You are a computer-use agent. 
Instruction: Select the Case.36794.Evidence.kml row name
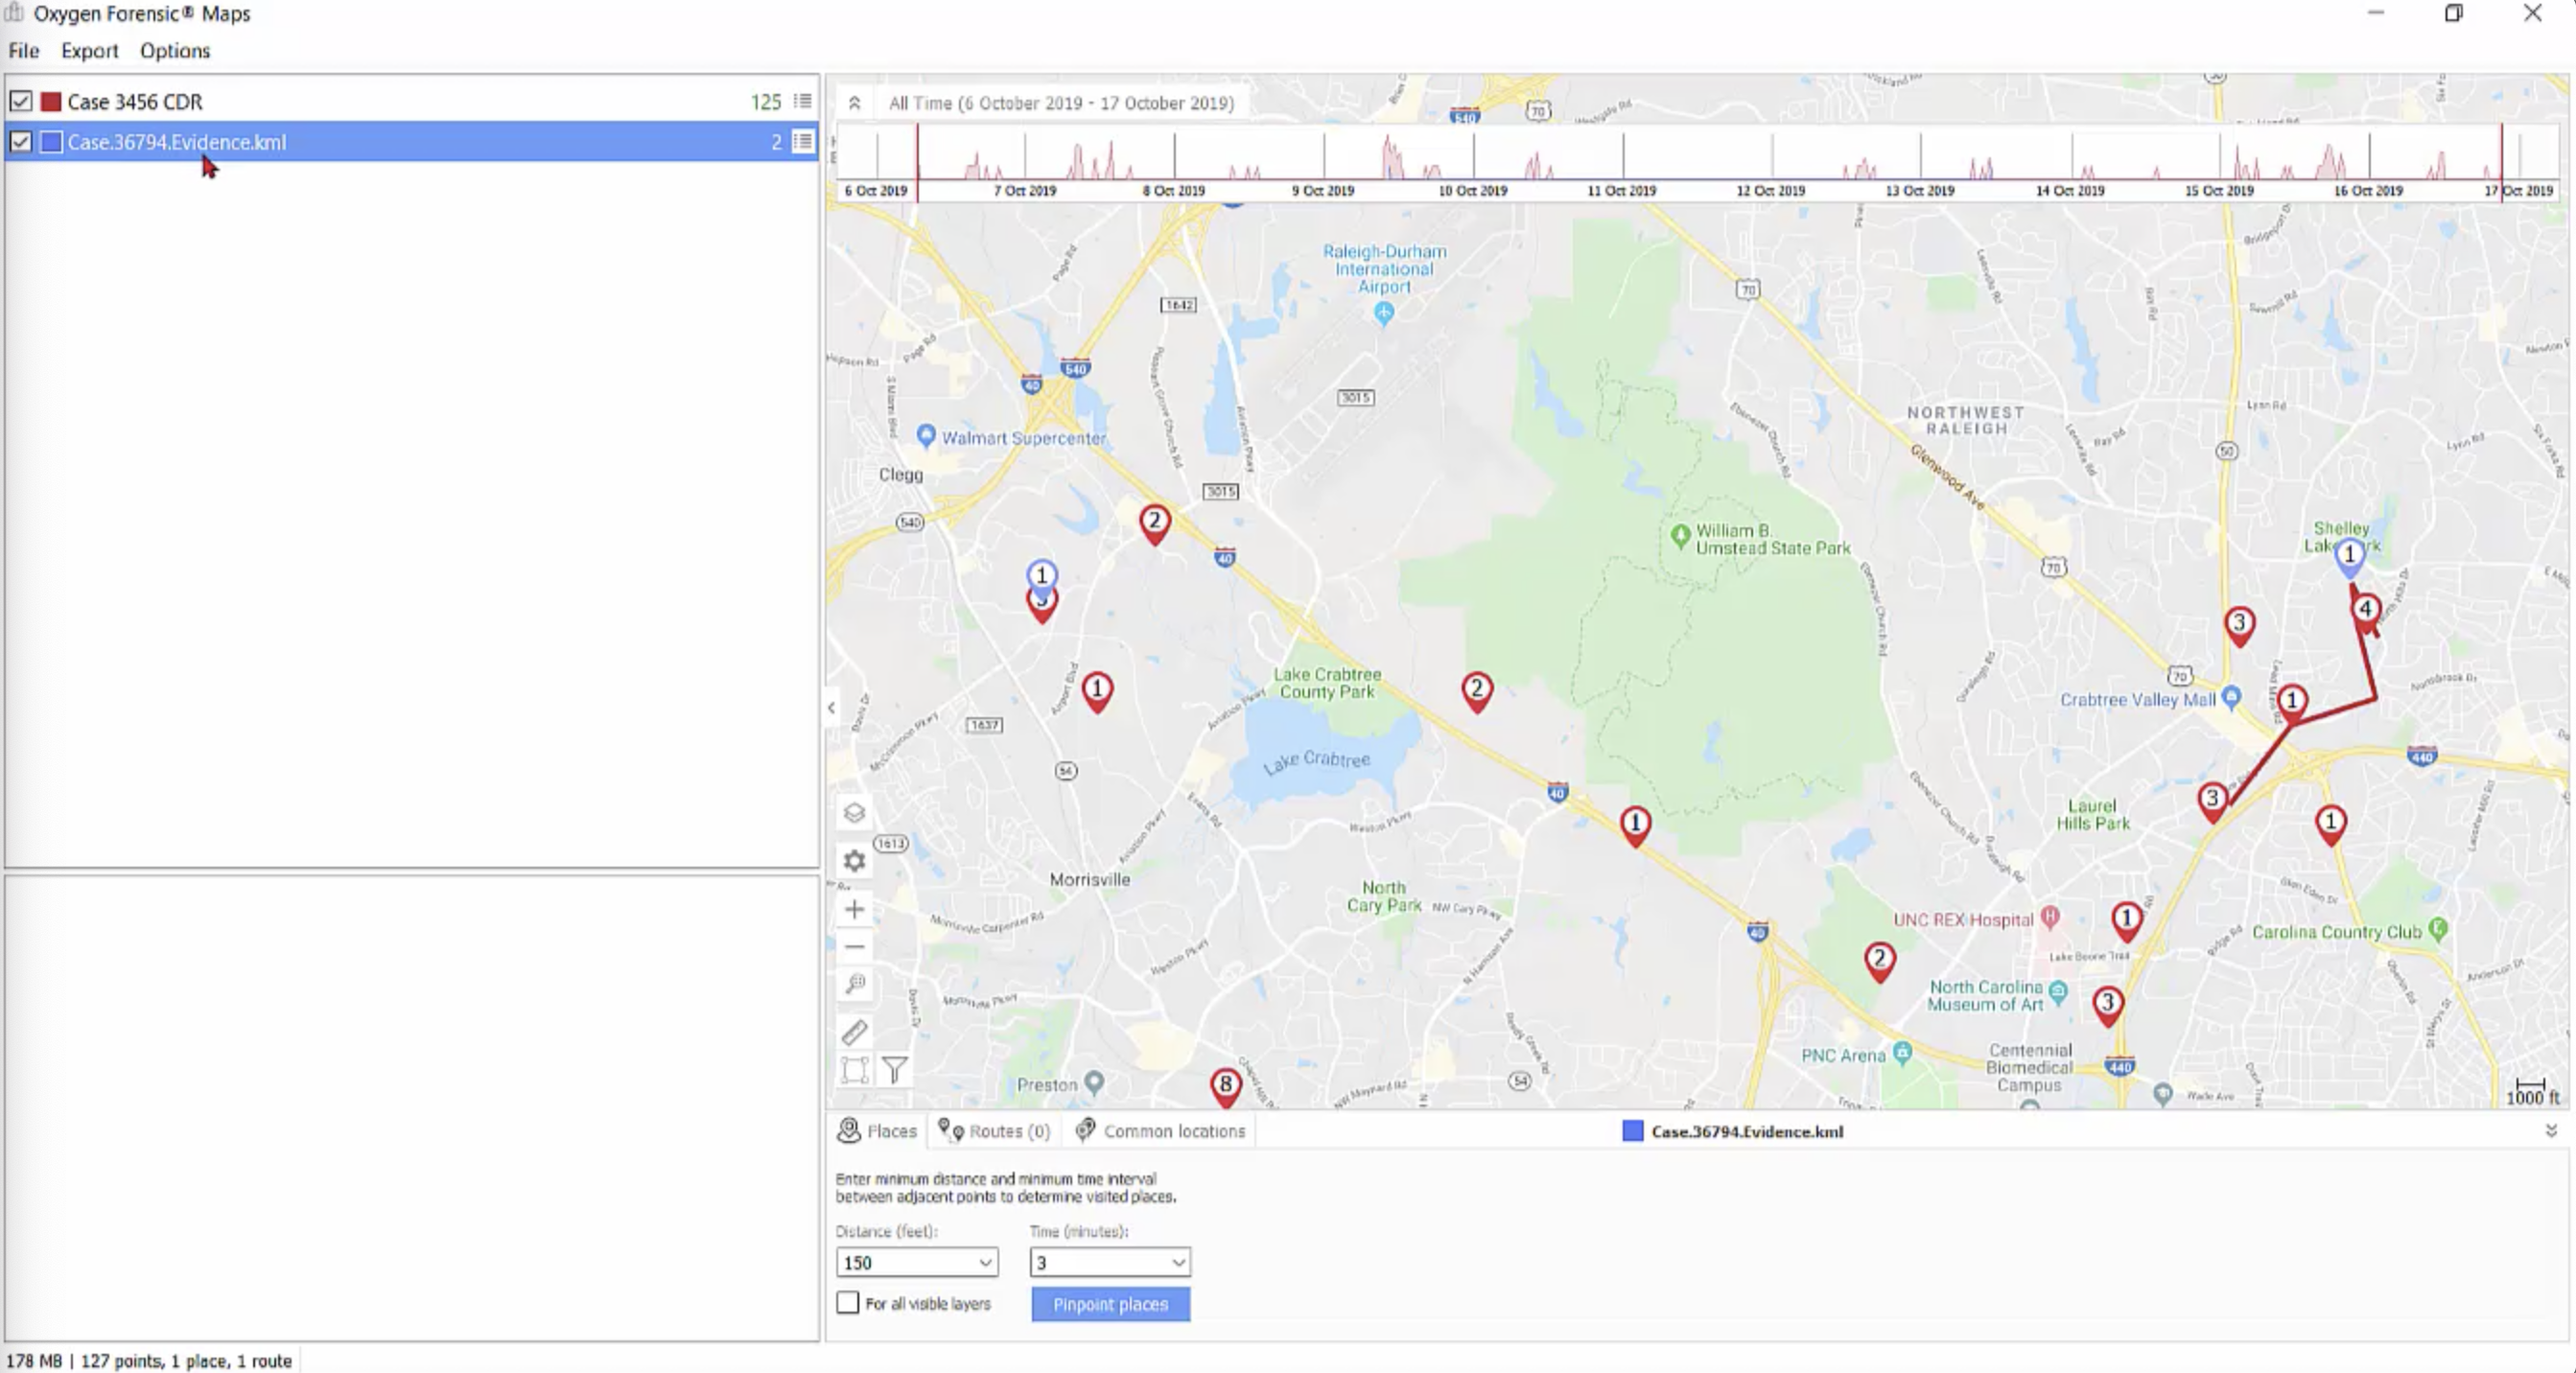click(176, 142)
